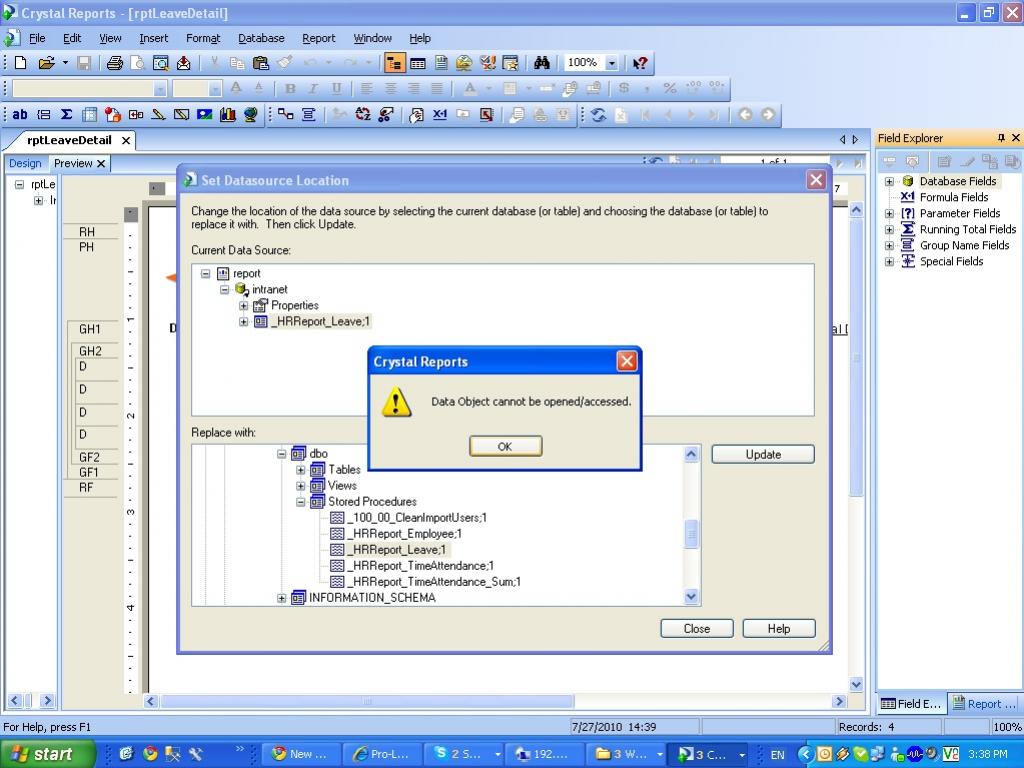Expand _HRReport_Leave;1 under intranet
This screenshot has width=1024, height=768.
pyautogui.click(x=243, y=321)
